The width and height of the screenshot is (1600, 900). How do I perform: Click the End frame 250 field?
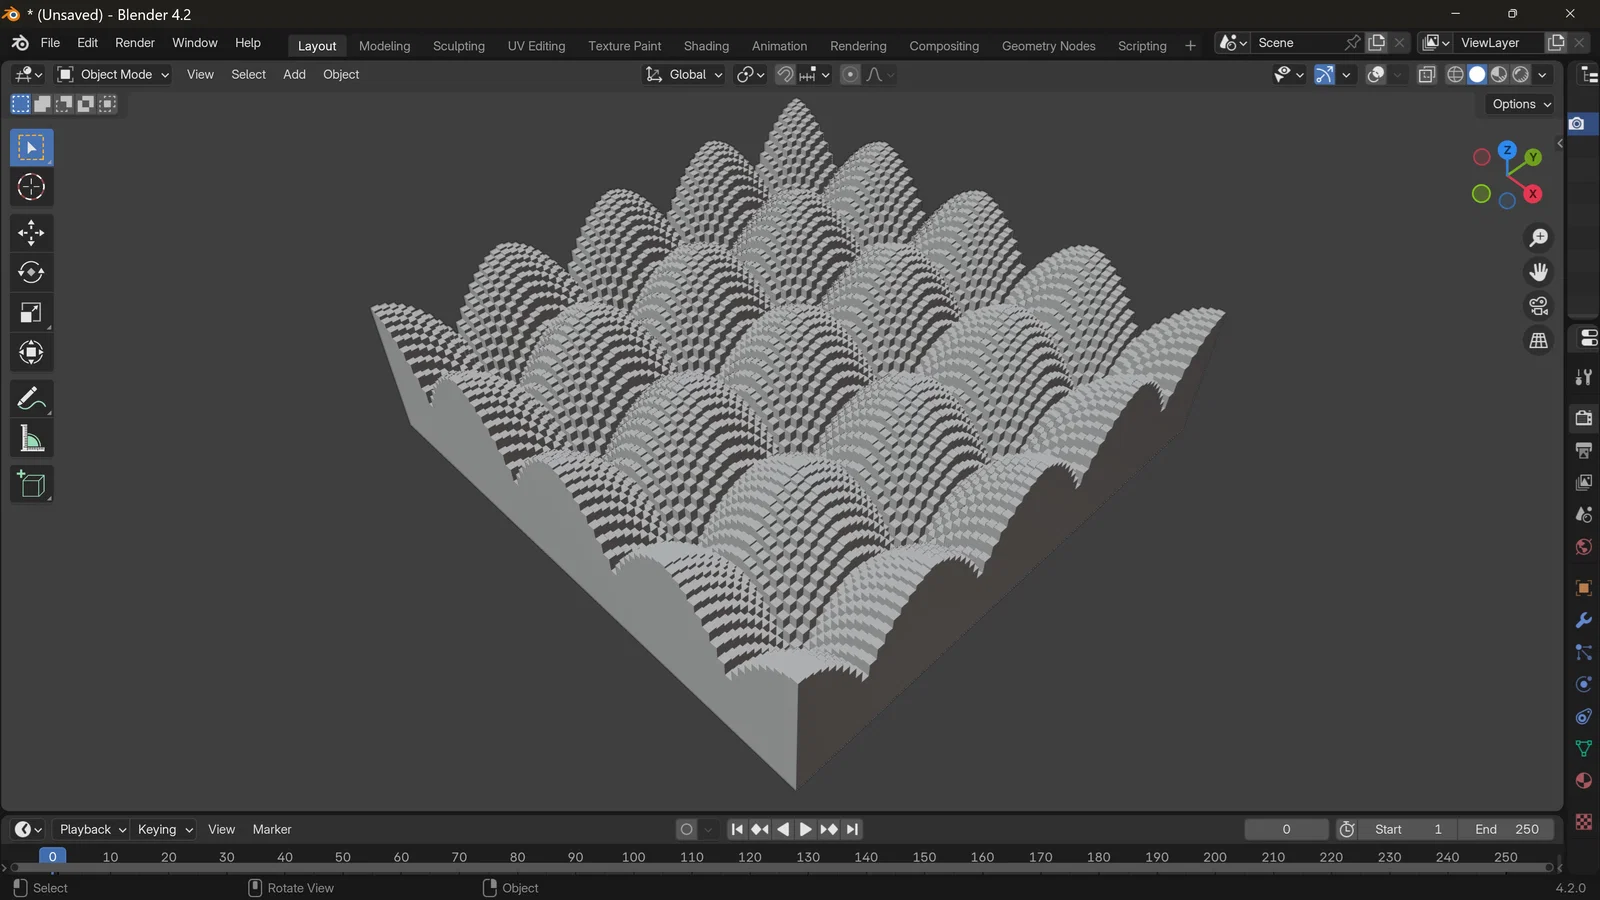pos(1507,829)
